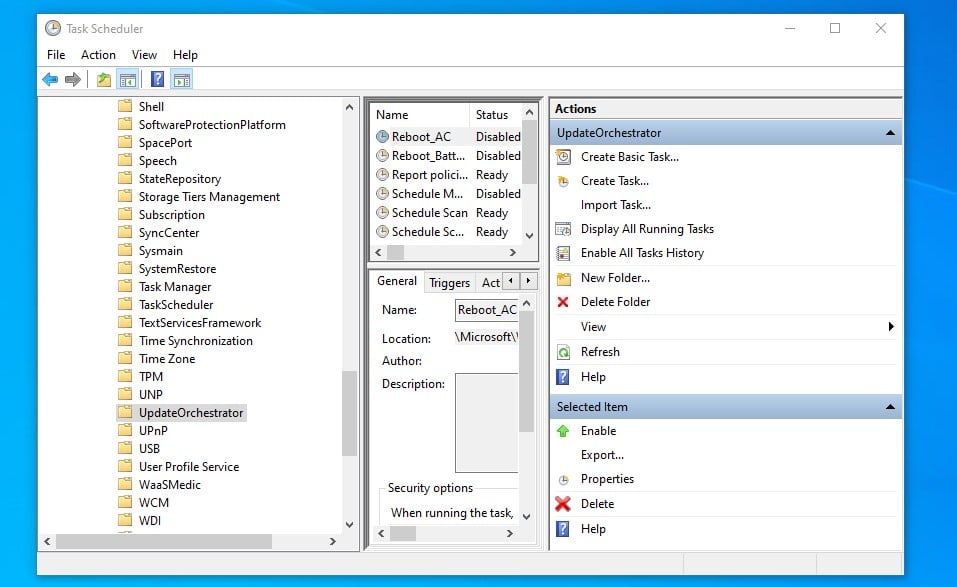Click the tab strip scroll-right arrow
Viewport: 957px width, 587px height.
point(529,281)
